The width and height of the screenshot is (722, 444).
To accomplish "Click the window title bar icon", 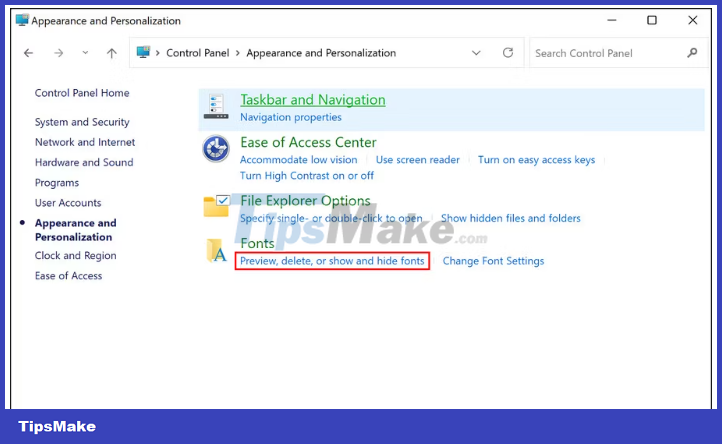I will coord(22,20).
